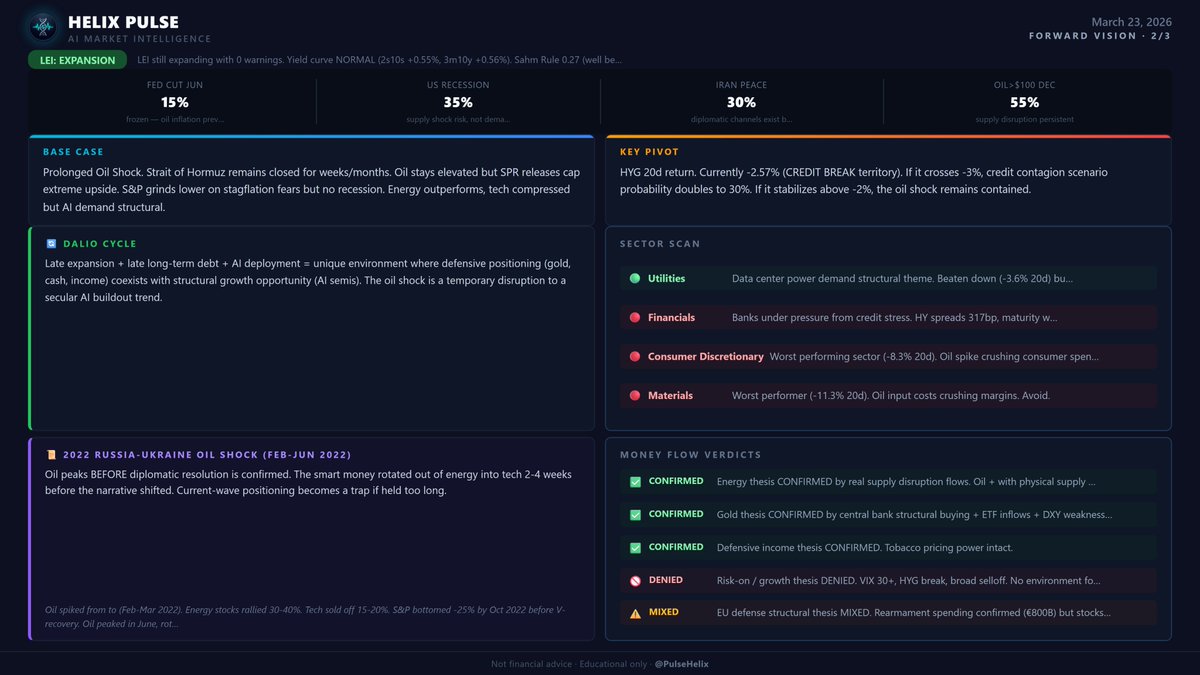Viewport: 1200px width, 675px height.
Task: Click the 'EU defense structural thesis MIXED' text
Action: point(913,612)
